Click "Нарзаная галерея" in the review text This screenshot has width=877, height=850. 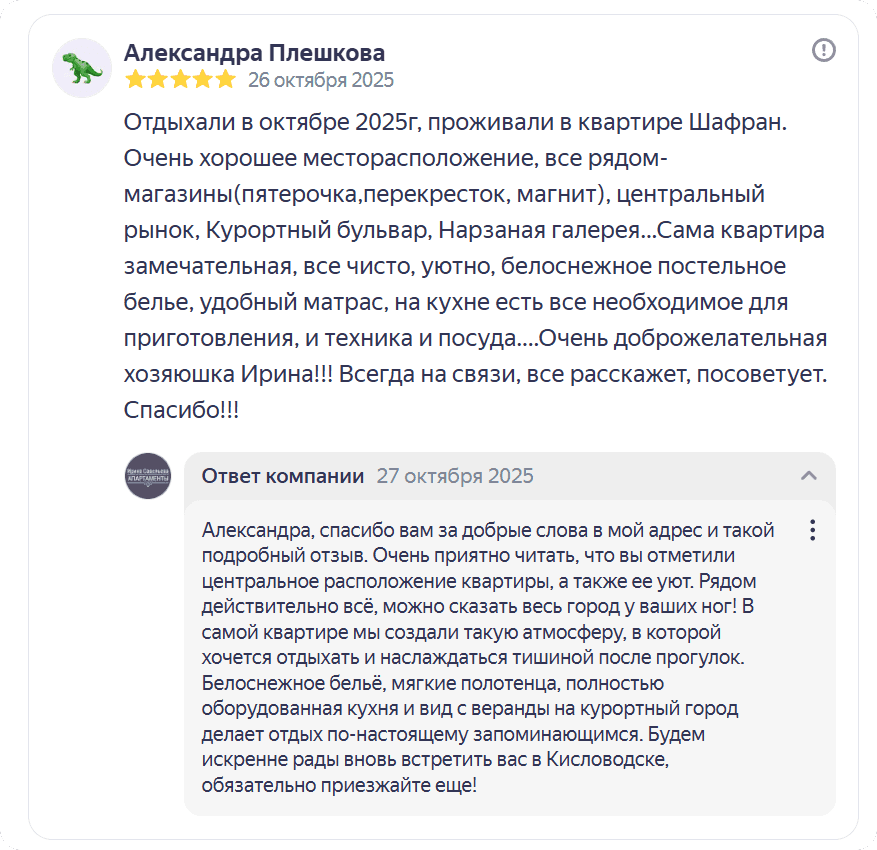[538, 231]
